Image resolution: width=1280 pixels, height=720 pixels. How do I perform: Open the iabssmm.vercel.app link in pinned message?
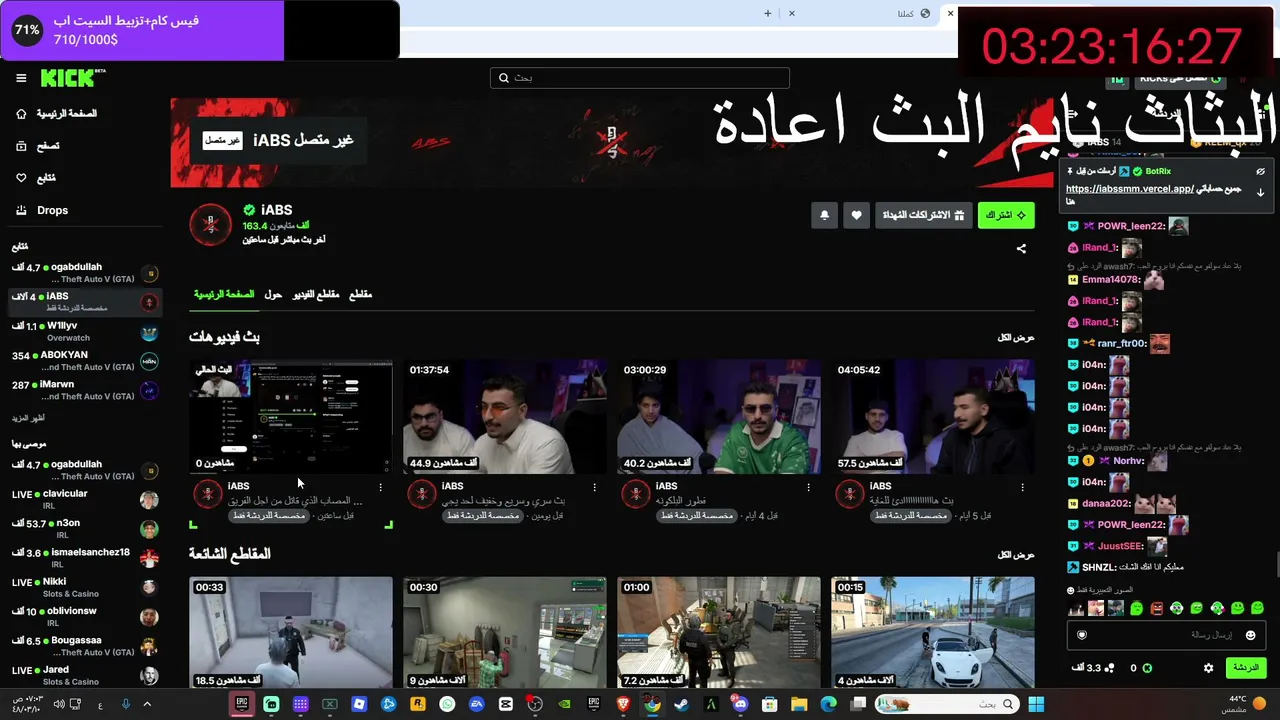coord(1130,189)
